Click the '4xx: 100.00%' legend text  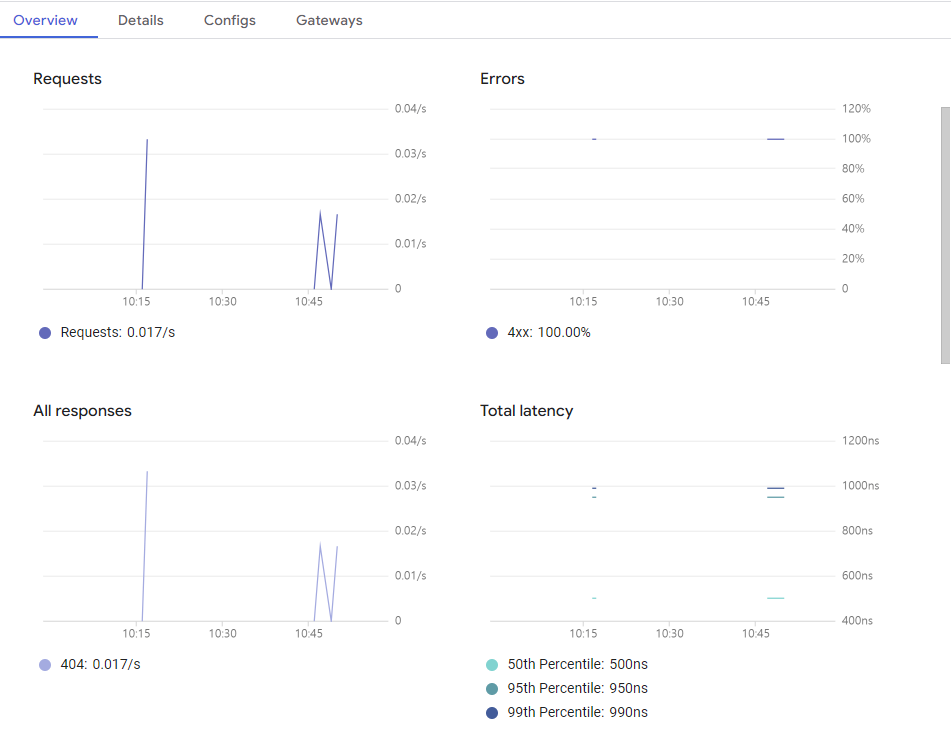(x=549, y=332)
